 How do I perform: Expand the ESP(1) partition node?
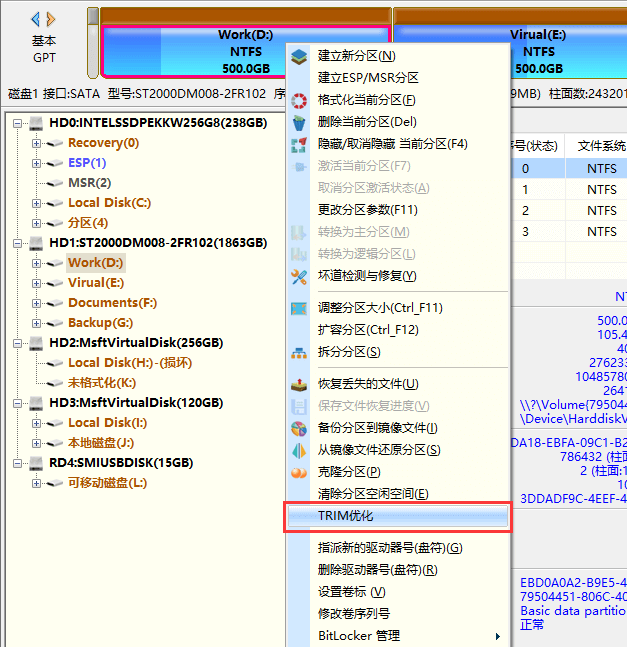click(36, 163)
